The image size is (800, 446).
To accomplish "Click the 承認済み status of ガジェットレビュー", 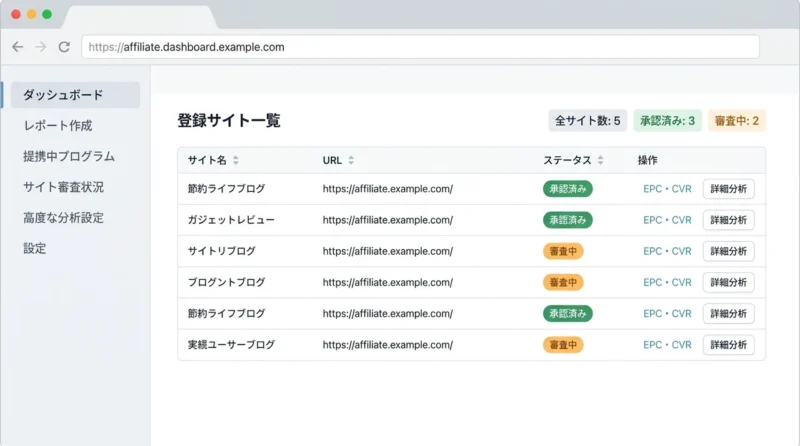I will 568,220.
